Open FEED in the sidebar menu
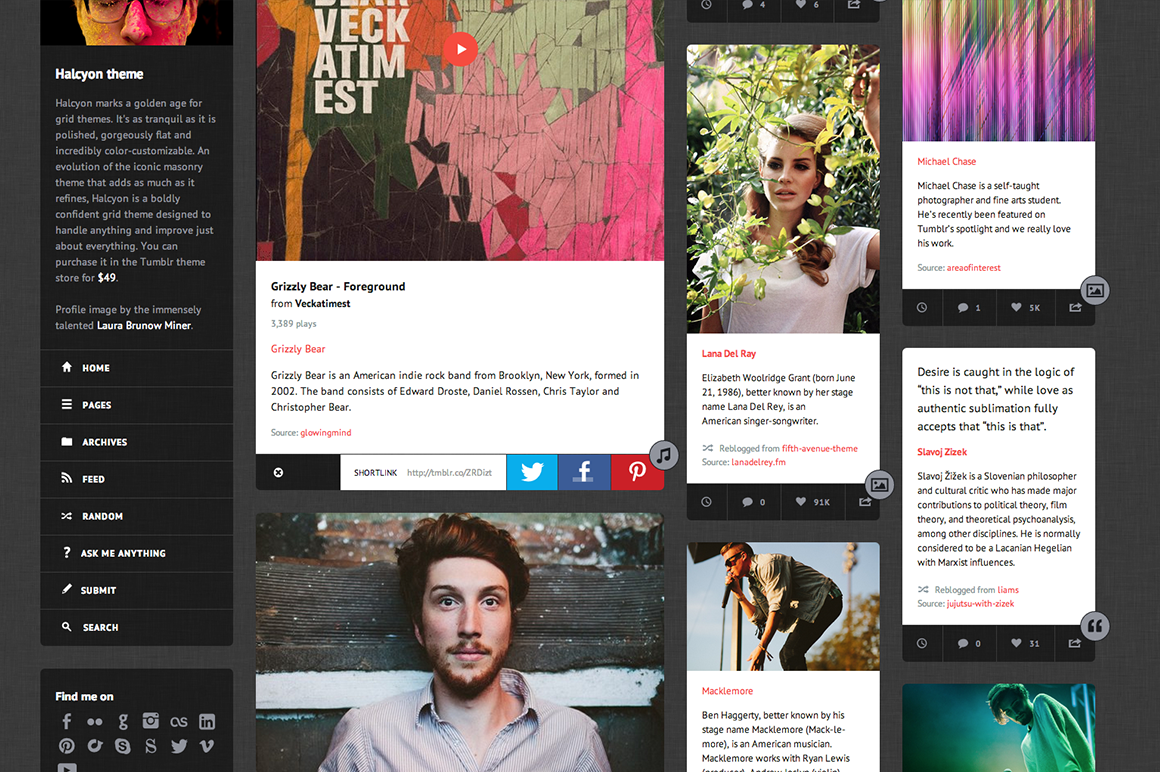This screenshot has height=772, width=1160. click(137, 478)
